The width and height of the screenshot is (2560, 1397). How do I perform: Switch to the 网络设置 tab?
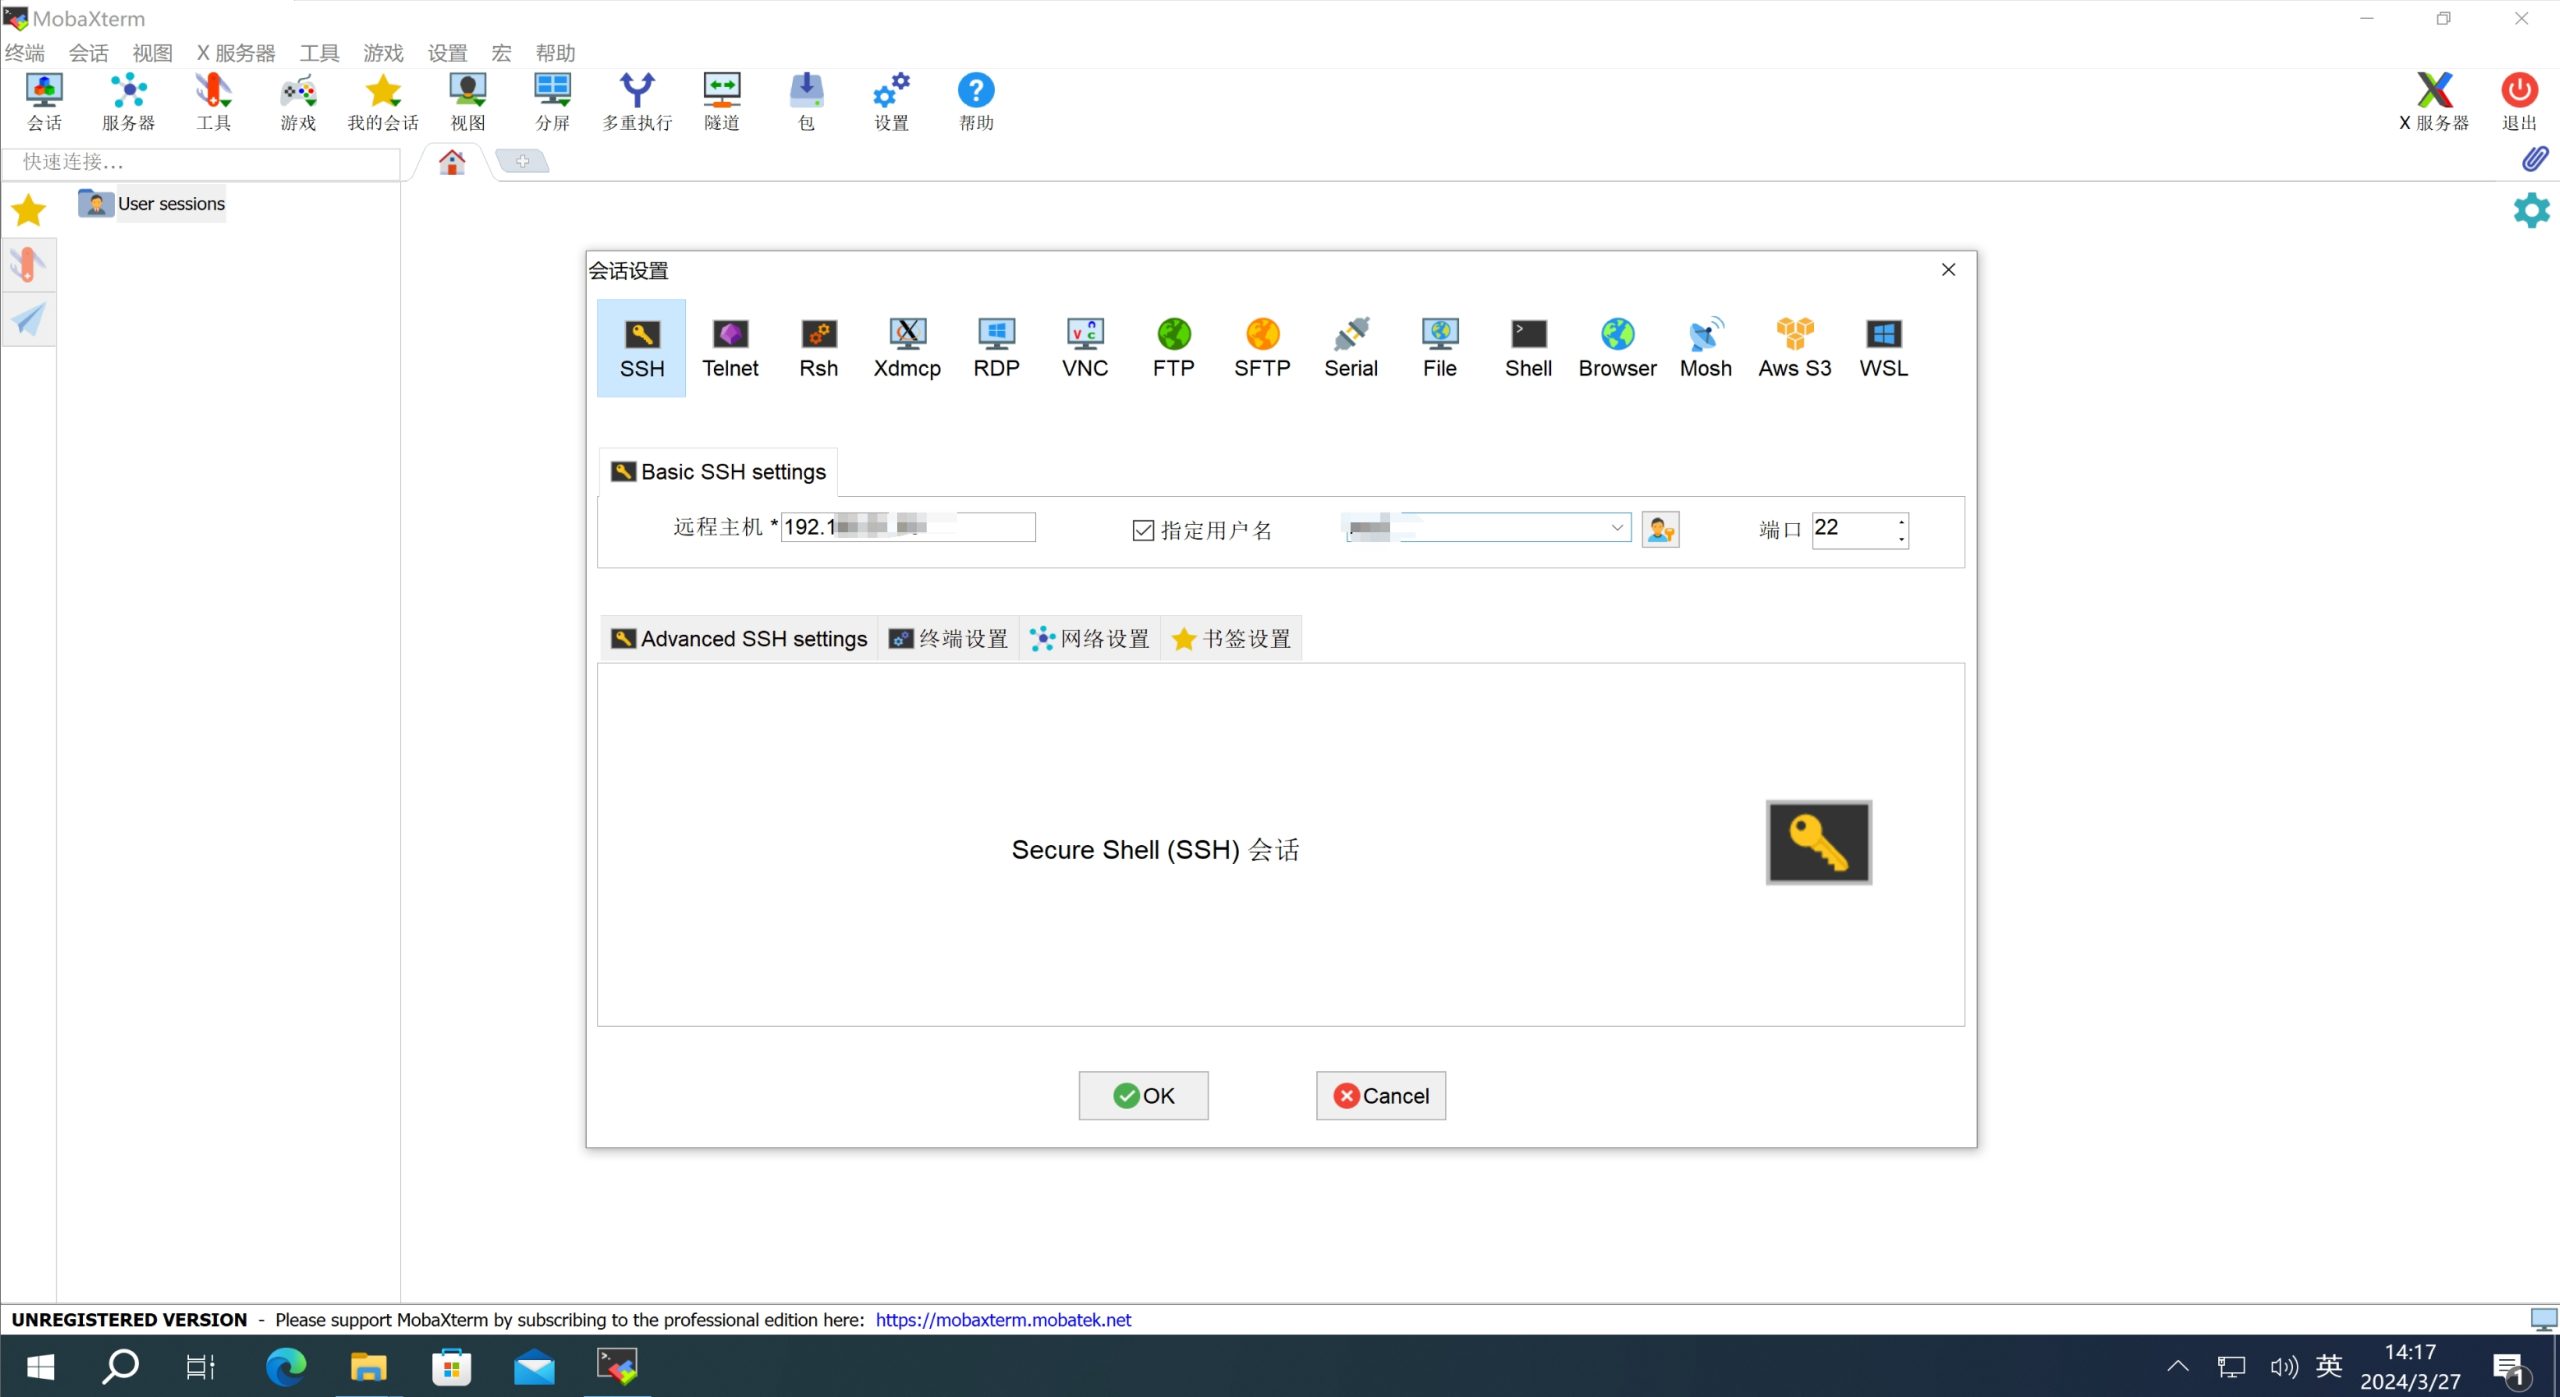point(1090,639)
